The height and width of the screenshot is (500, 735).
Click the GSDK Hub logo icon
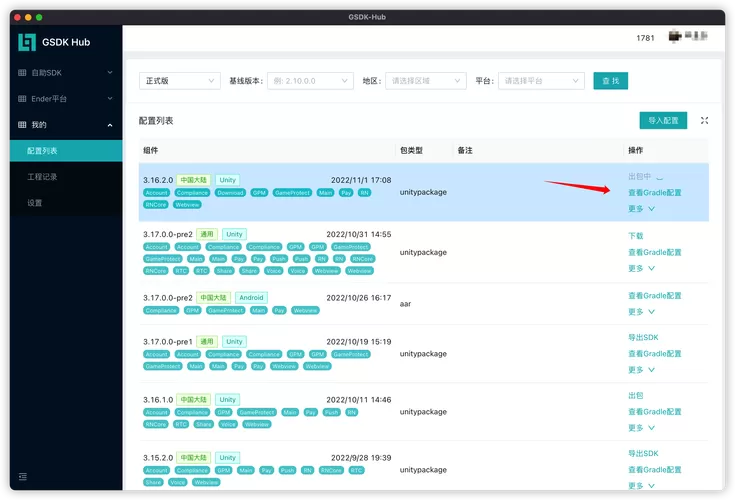[27, 42]
